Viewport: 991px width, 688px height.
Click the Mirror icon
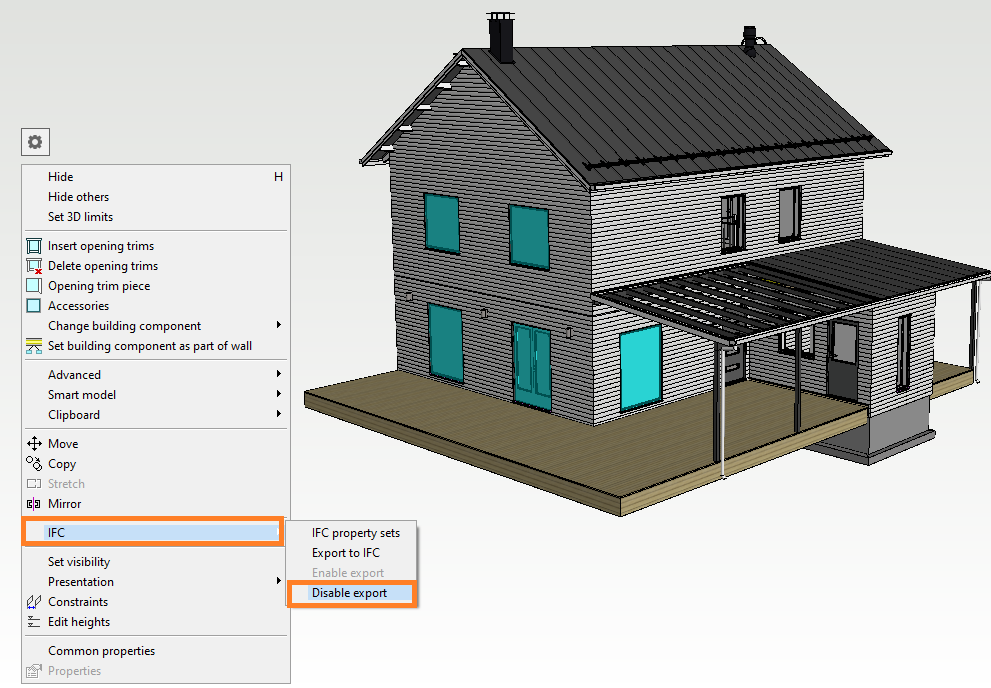(34, 504)
